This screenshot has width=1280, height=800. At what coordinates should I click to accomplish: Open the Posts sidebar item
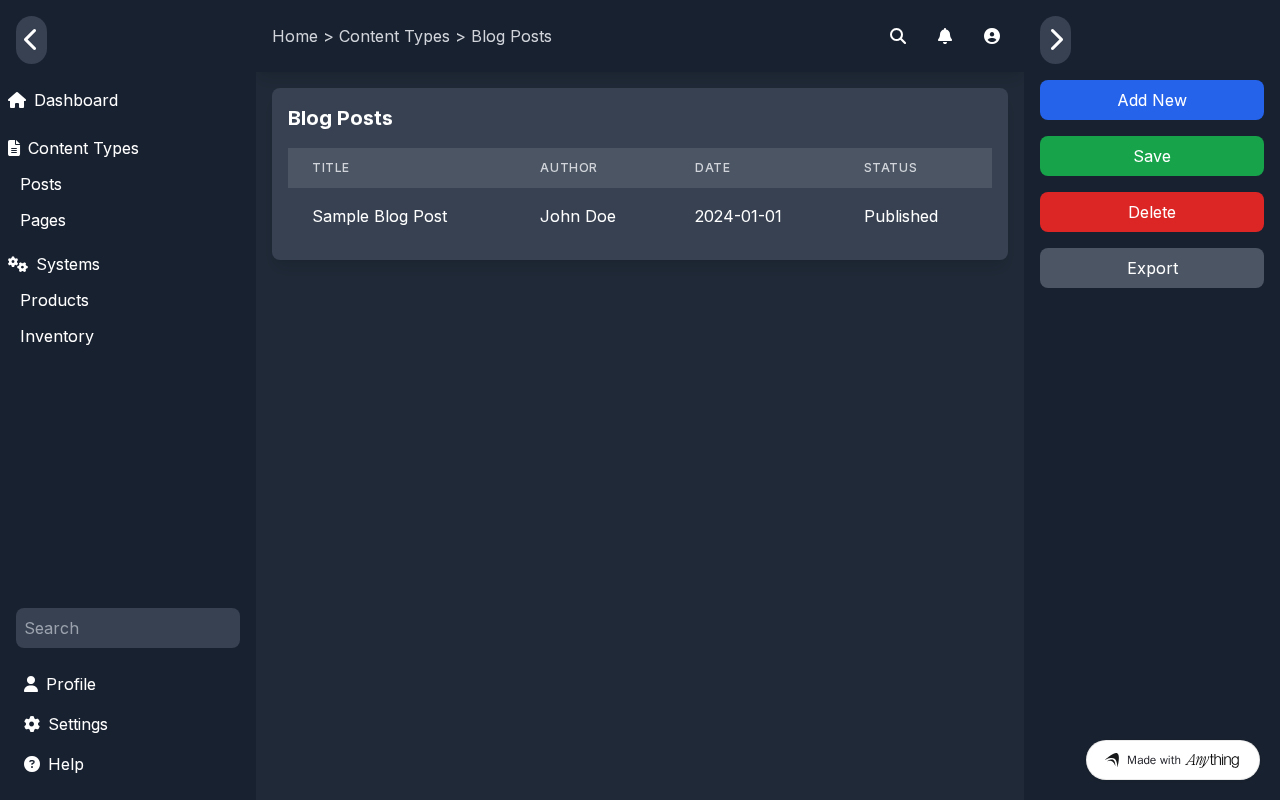pyautogui.click(x=41, y=184)
